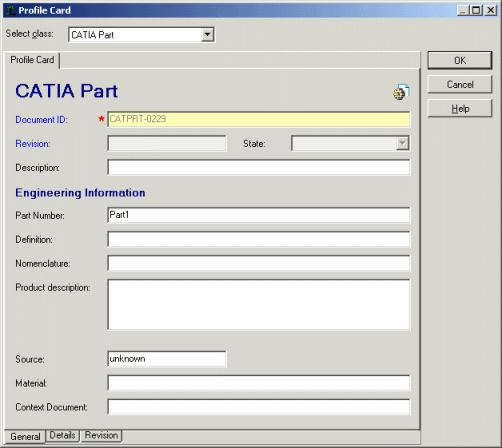Switch to the Revision tab
The height and width of the screenshot is (448, 502).
click(x=101, y=435)
